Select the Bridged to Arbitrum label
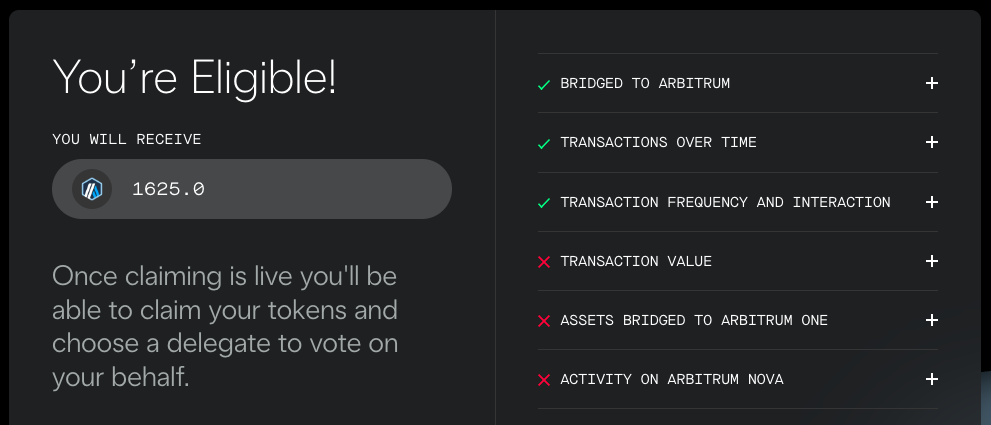991x425 pixels. (645, 83)
